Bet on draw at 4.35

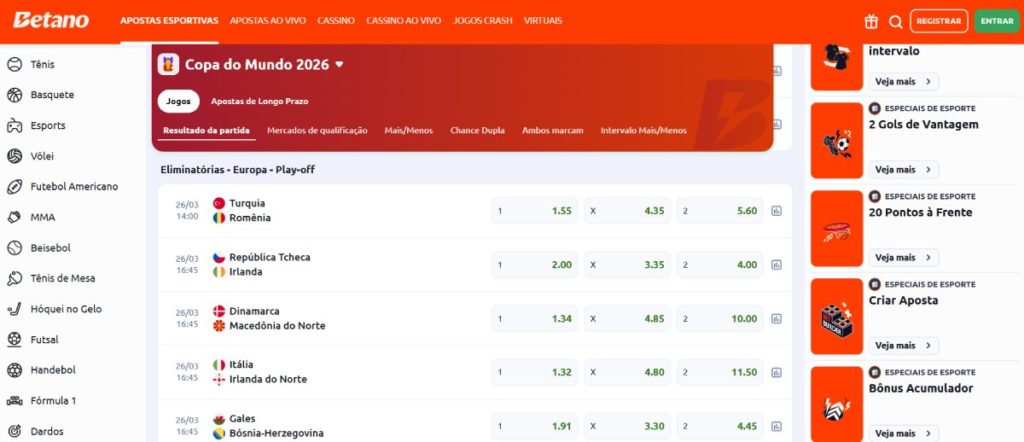point(628,211)
